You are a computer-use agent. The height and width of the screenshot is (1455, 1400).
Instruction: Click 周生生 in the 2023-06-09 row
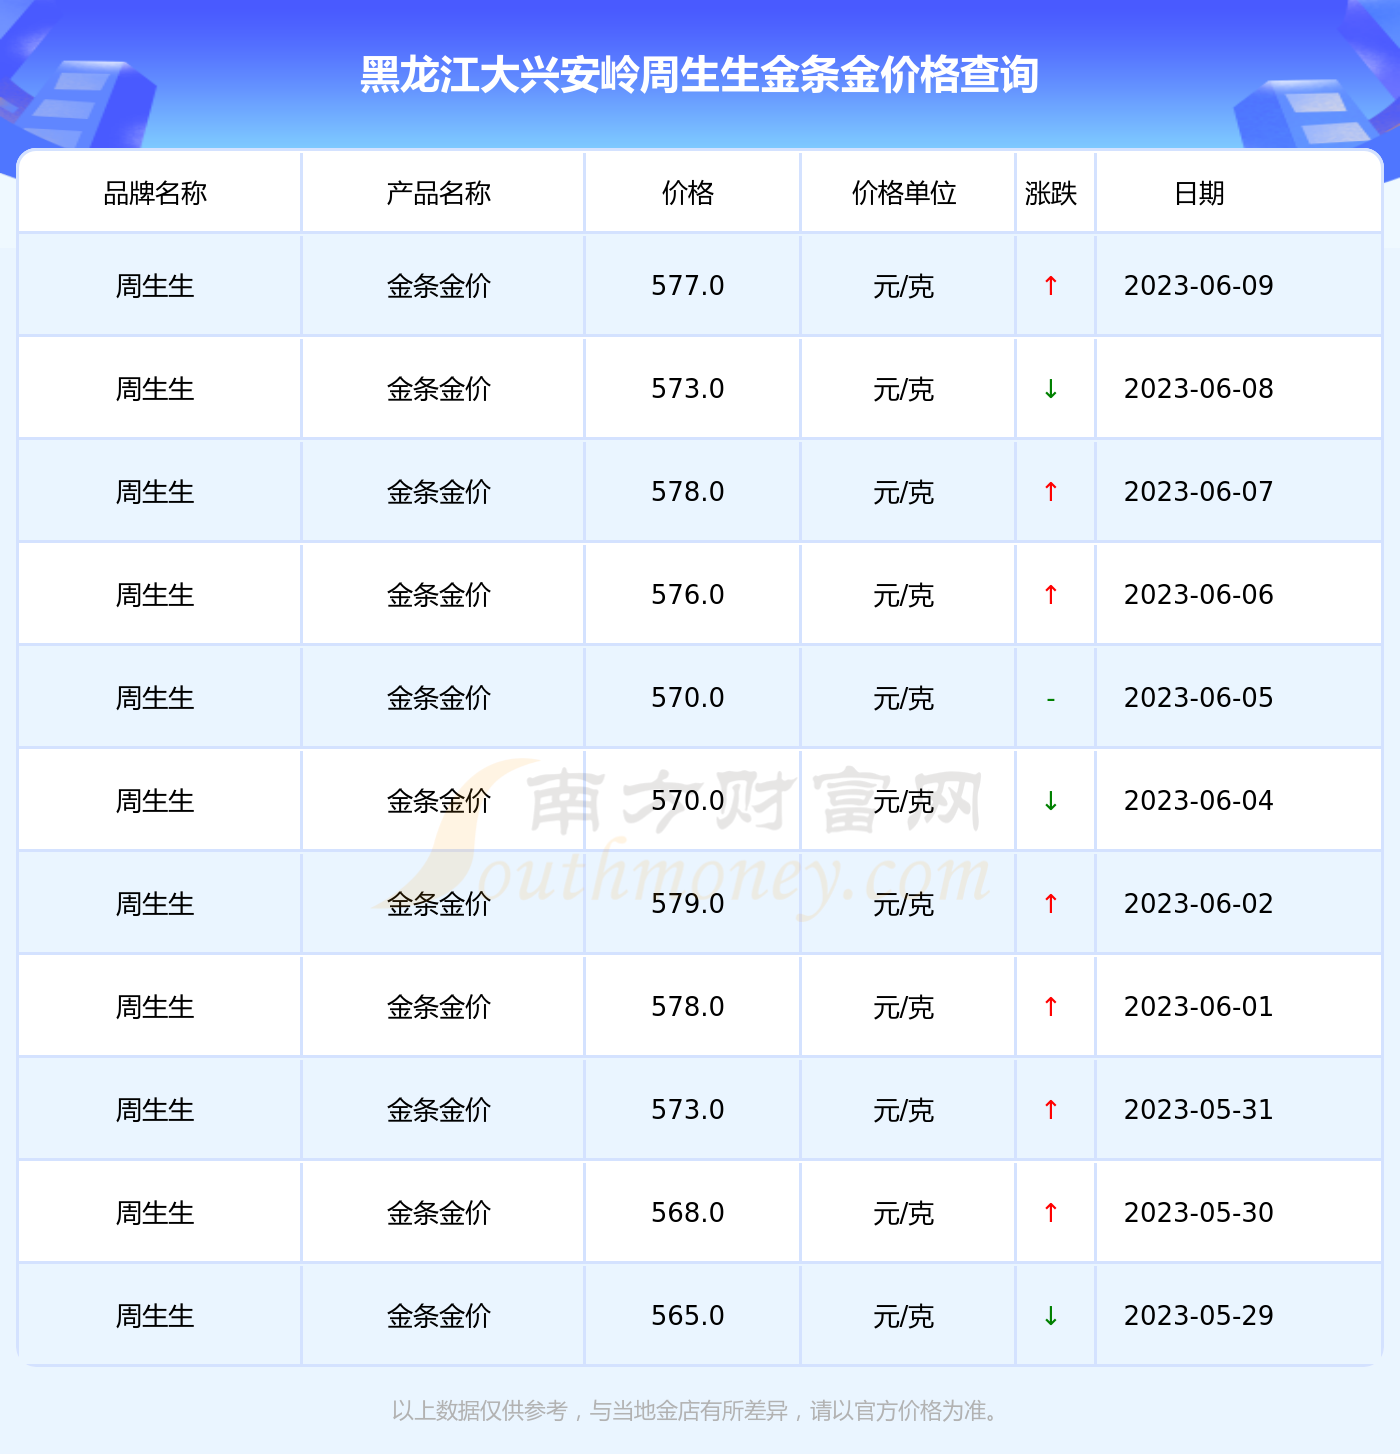point(155,286)
